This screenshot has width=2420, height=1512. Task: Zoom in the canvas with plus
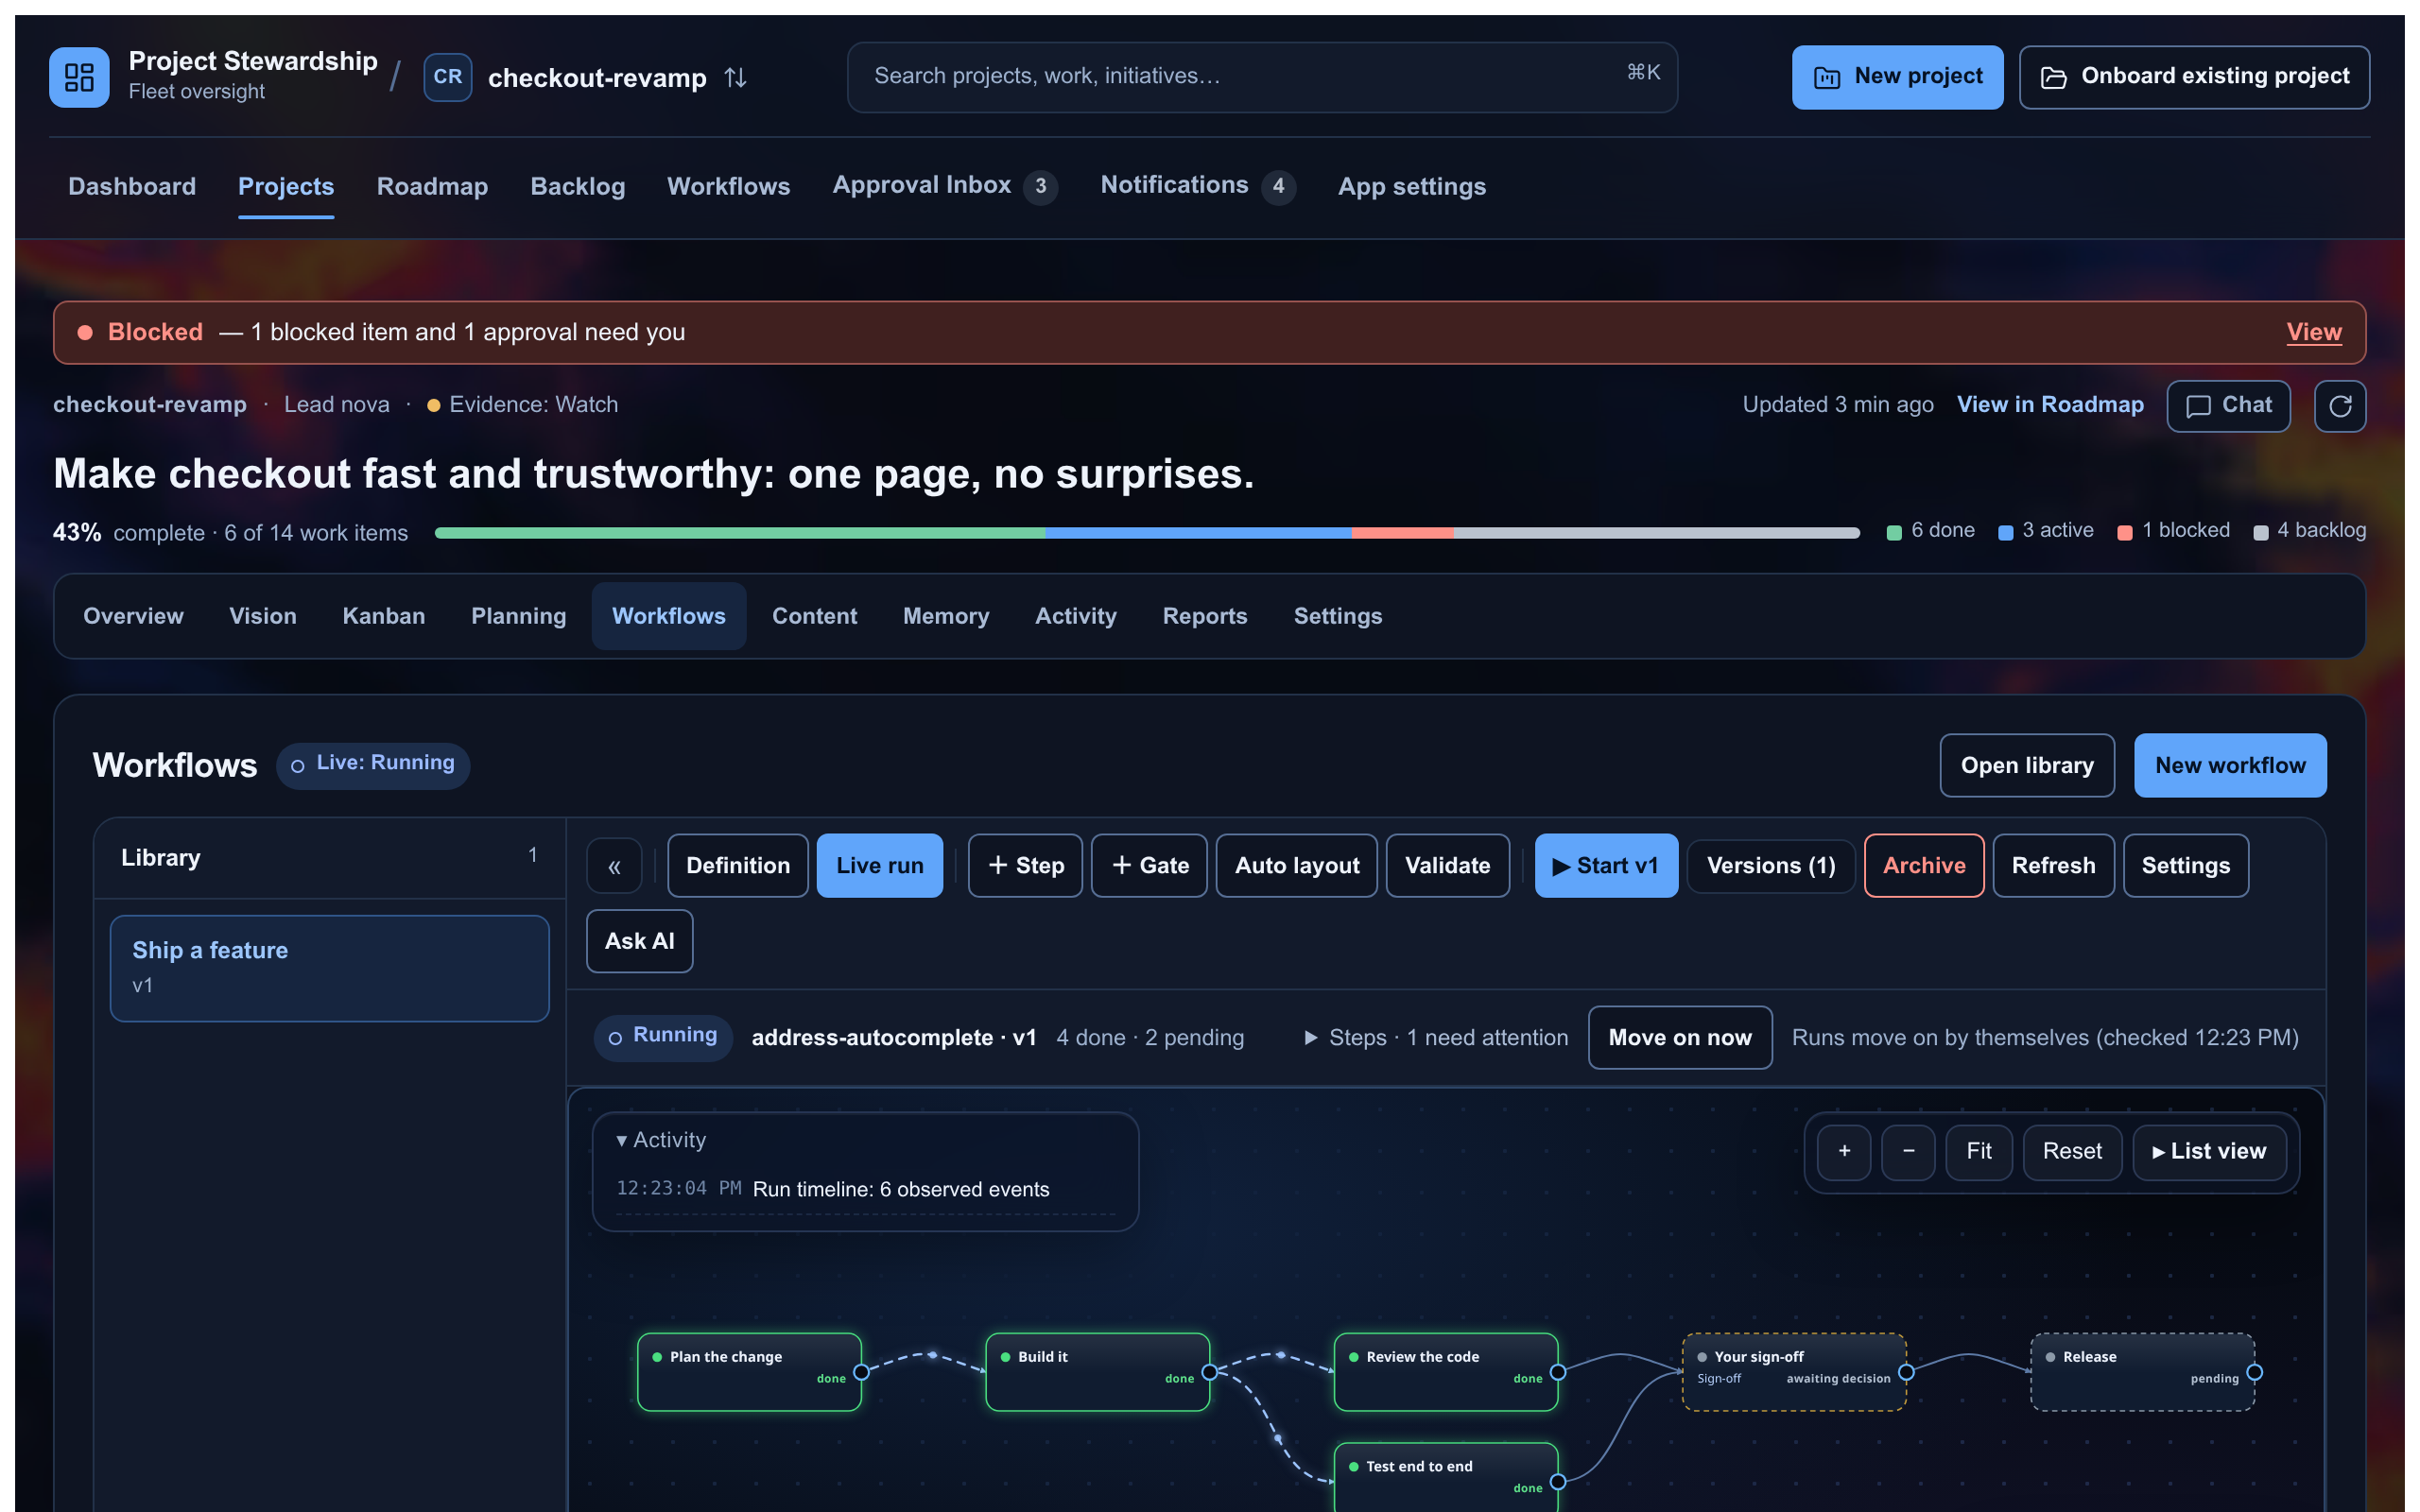[x=1844, y=1152]
